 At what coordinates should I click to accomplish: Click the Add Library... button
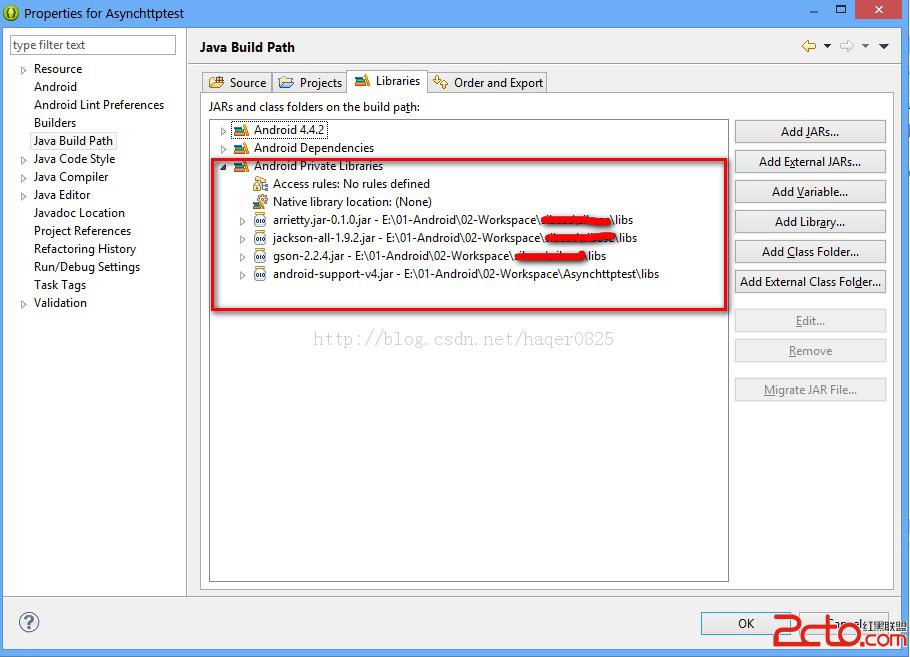pyautogui.click(x=810, y=222)
